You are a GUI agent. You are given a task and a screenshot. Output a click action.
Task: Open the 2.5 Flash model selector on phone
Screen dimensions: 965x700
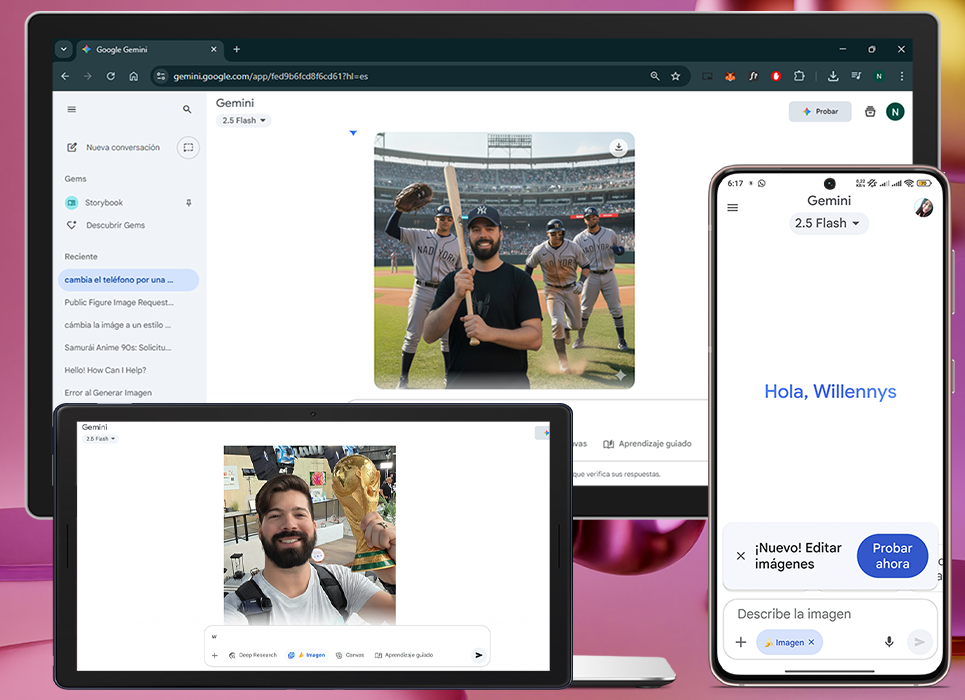pyautogui.click(x=828, y=223)
